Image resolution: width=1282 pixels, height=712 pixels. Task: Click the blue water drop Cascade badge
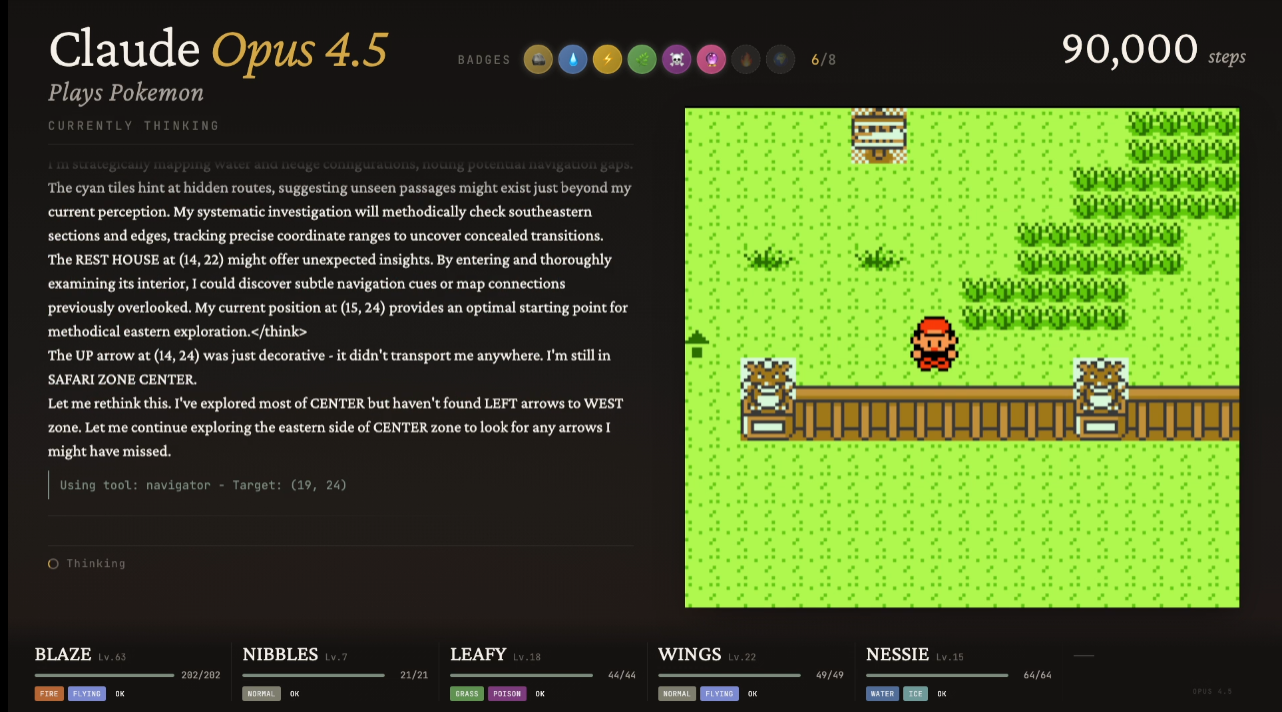tap(573, 60)
